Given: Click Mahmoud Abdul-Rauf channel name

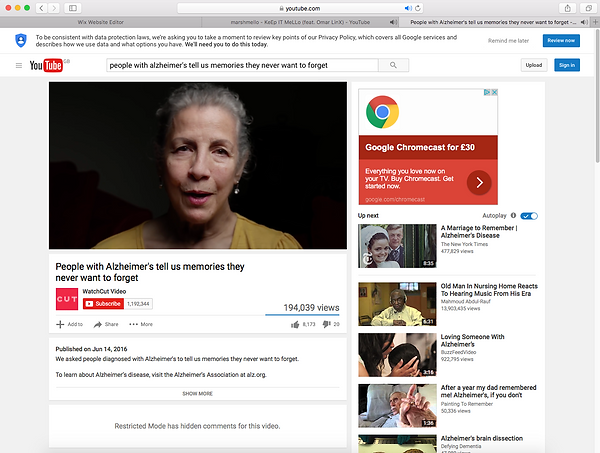Looking at the screenshot, I should coord(466,301).
